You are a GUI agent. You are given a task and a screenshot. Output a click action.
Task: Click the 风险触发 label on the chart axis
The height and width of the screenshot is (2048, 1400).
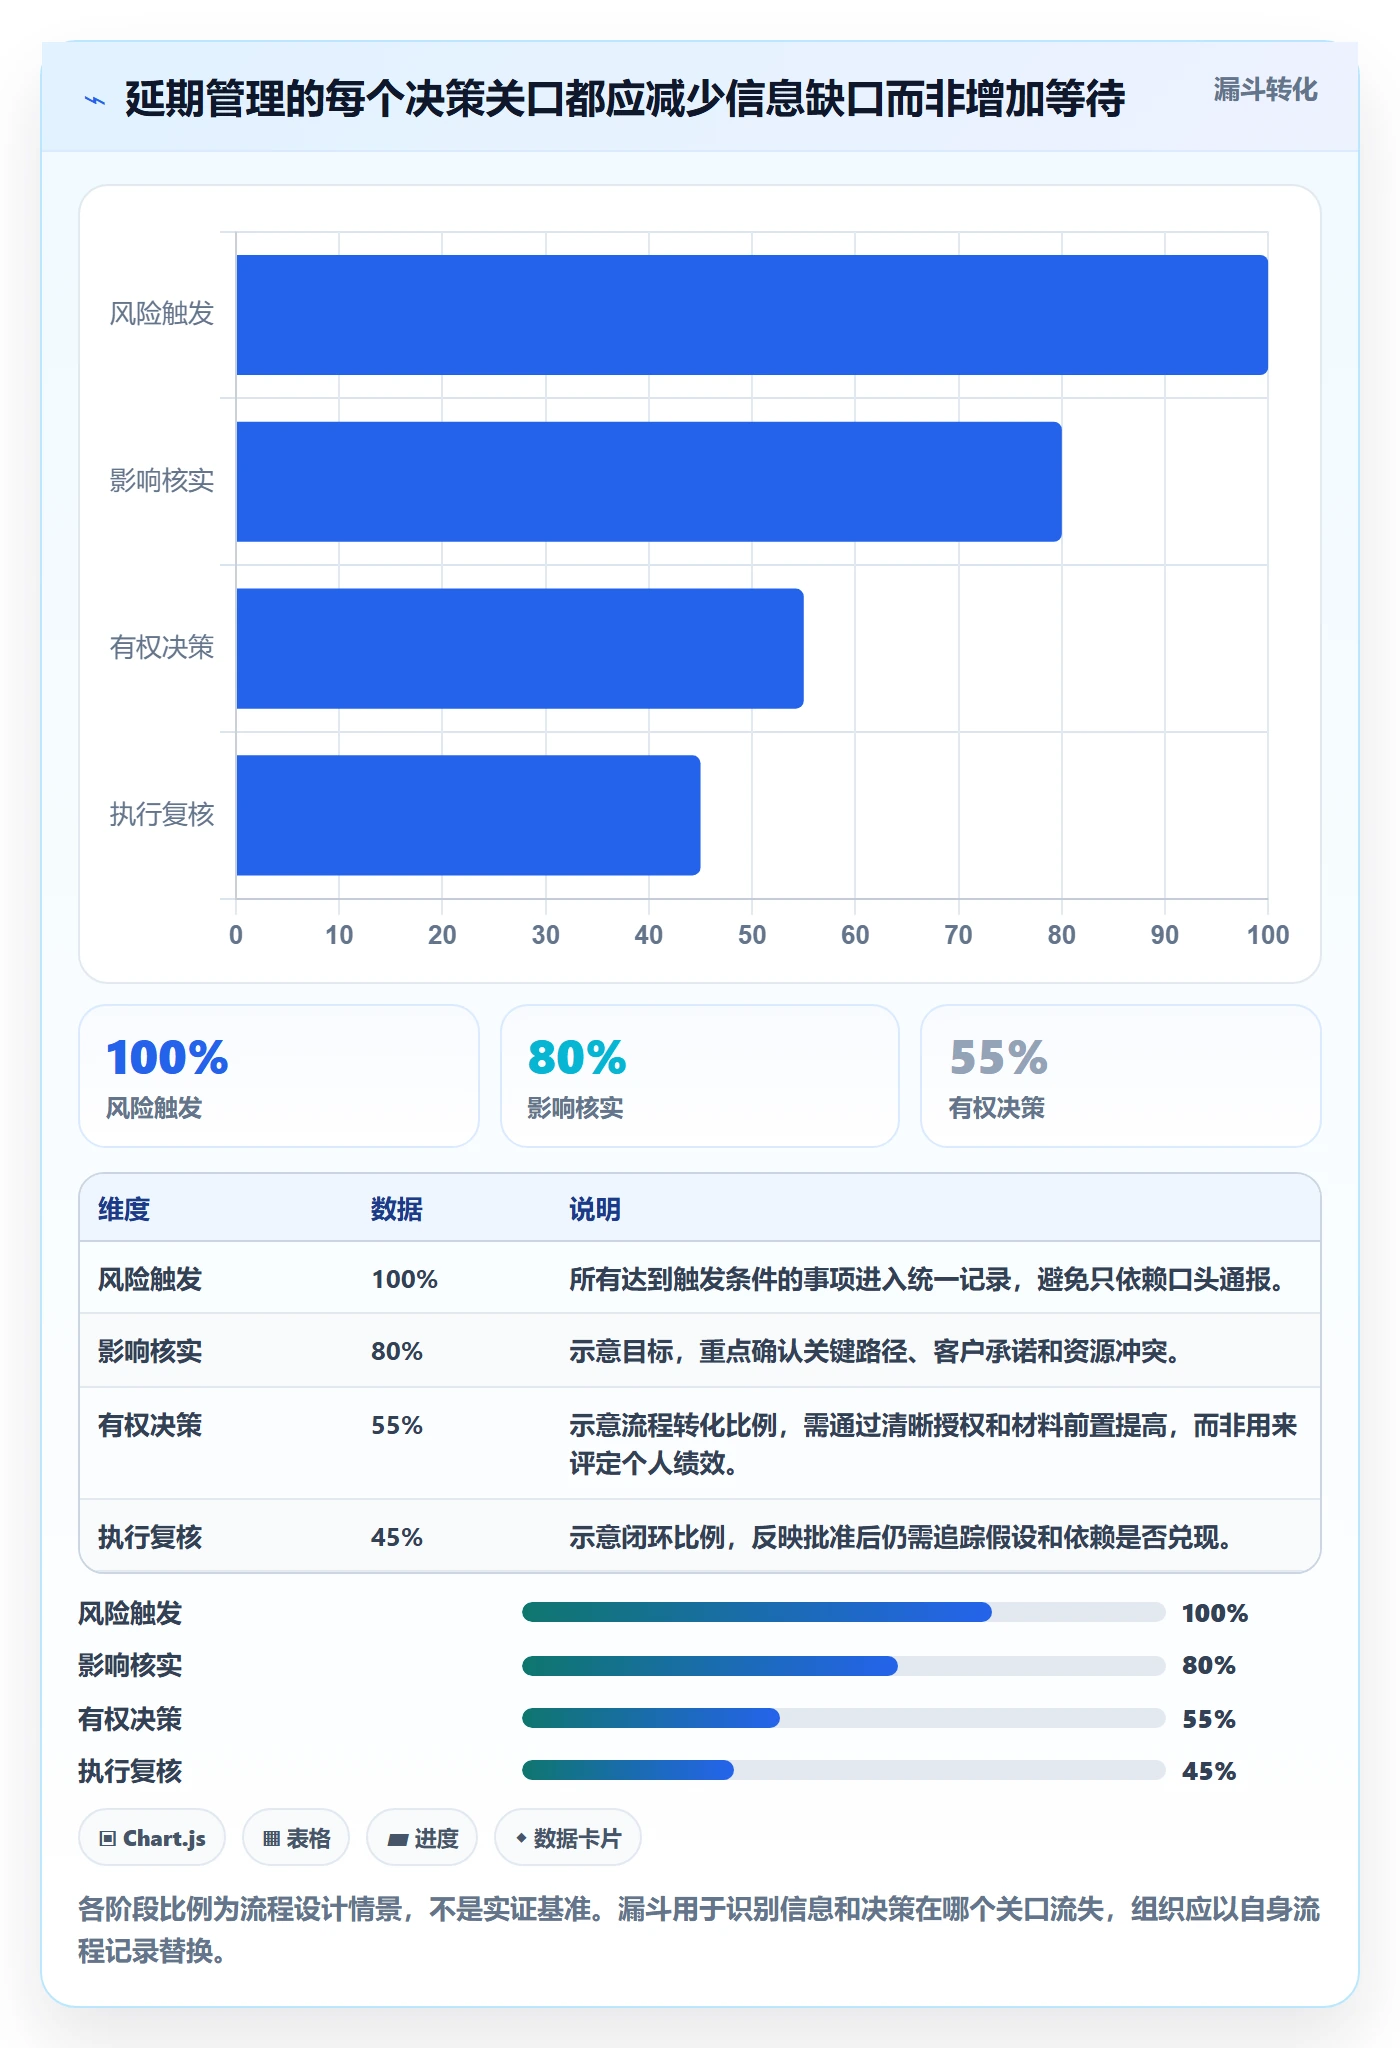pos(162,314)
